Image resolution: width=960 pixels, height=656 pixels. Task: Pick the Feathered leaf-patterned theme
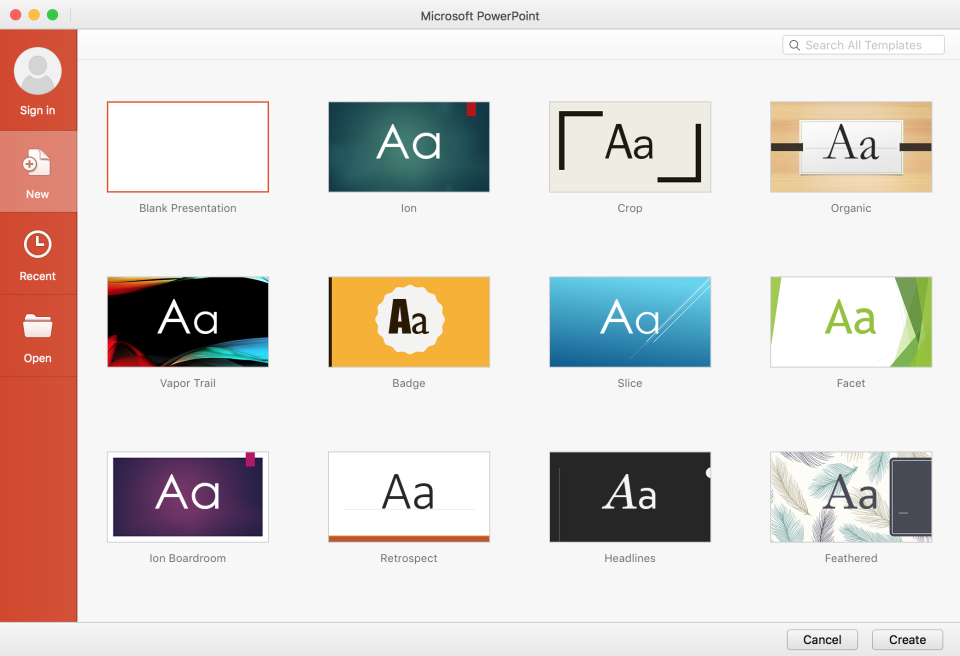[x=850, y=496]
